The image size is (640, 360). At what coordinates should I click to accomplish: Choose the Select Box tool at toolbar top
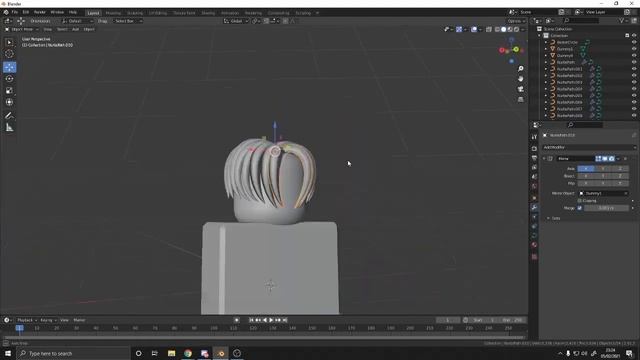pos(9,42)
